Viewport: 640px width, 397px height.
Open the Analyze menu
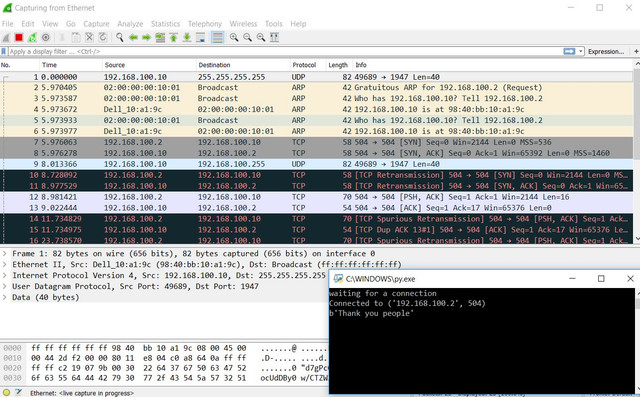coord(130,24)
